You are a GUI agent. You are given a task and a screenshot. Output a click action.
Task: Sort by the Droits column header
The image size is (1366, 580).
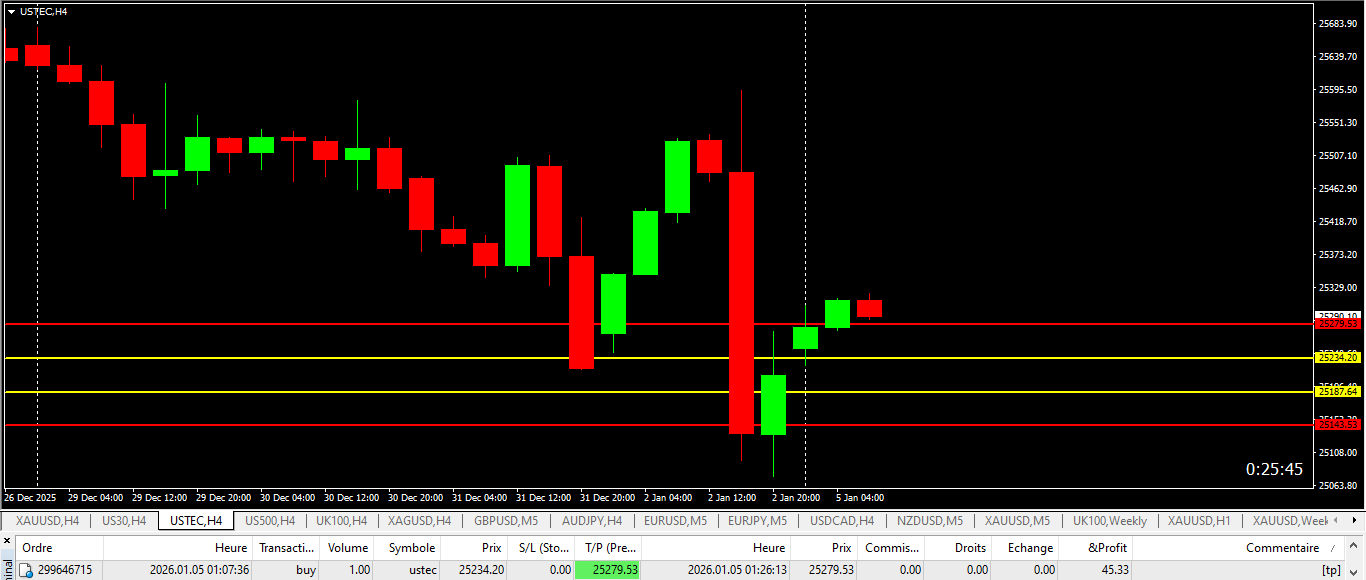point(958,547)
